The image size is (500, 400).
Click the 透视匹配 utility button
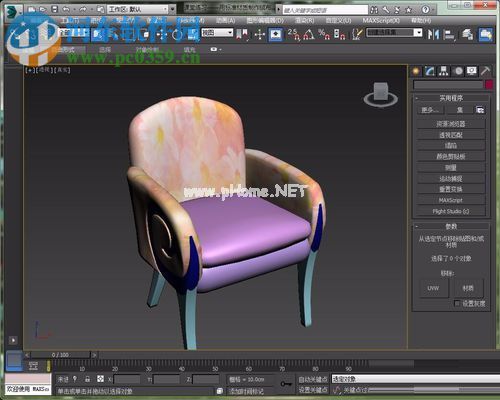(451, 135)
